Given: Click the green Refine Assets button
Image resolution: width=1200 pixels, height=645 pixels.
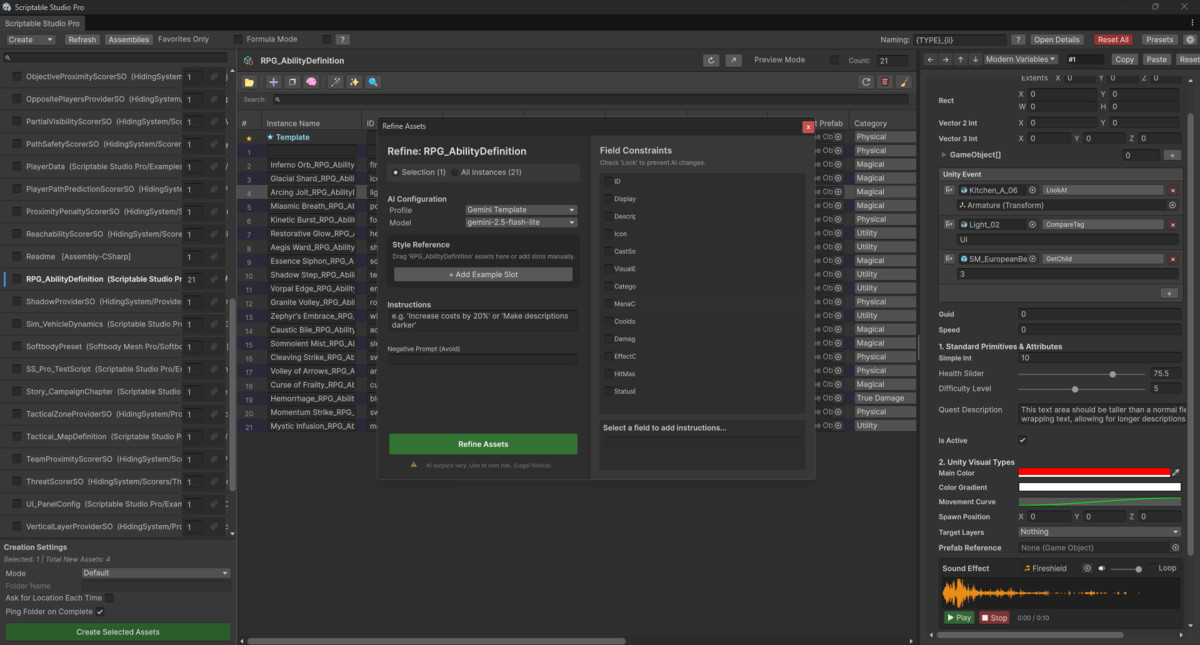Looking at the screenshot, I should pos(483,443).
